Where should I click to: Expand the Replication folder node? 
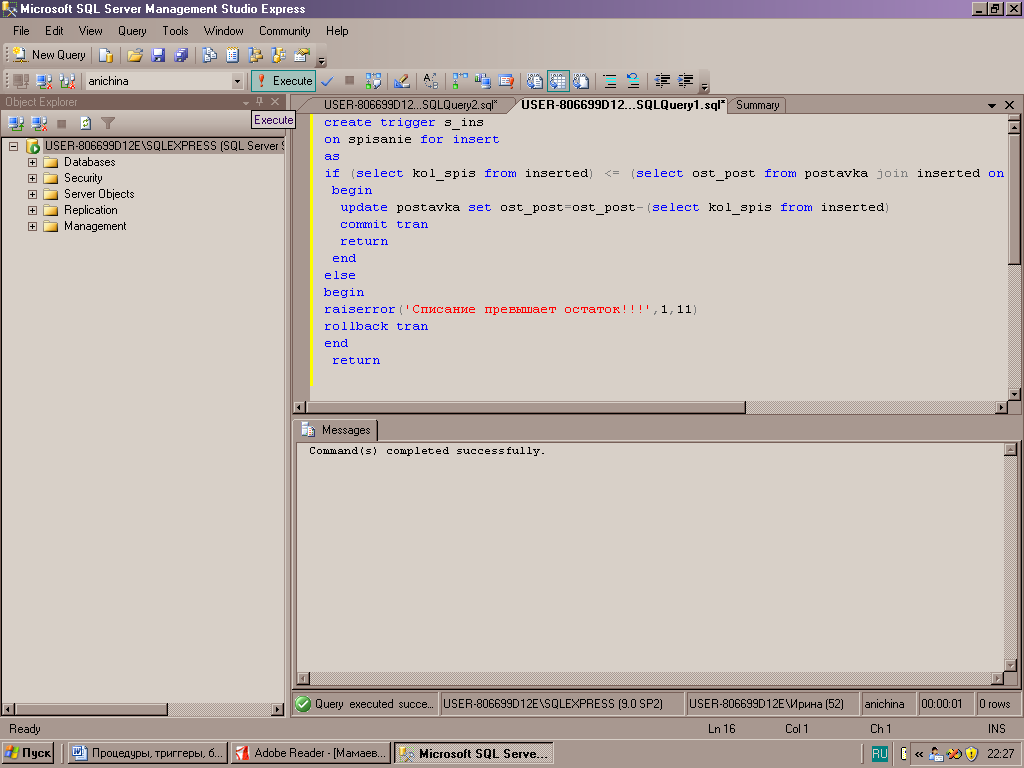[x=32, y=210]
